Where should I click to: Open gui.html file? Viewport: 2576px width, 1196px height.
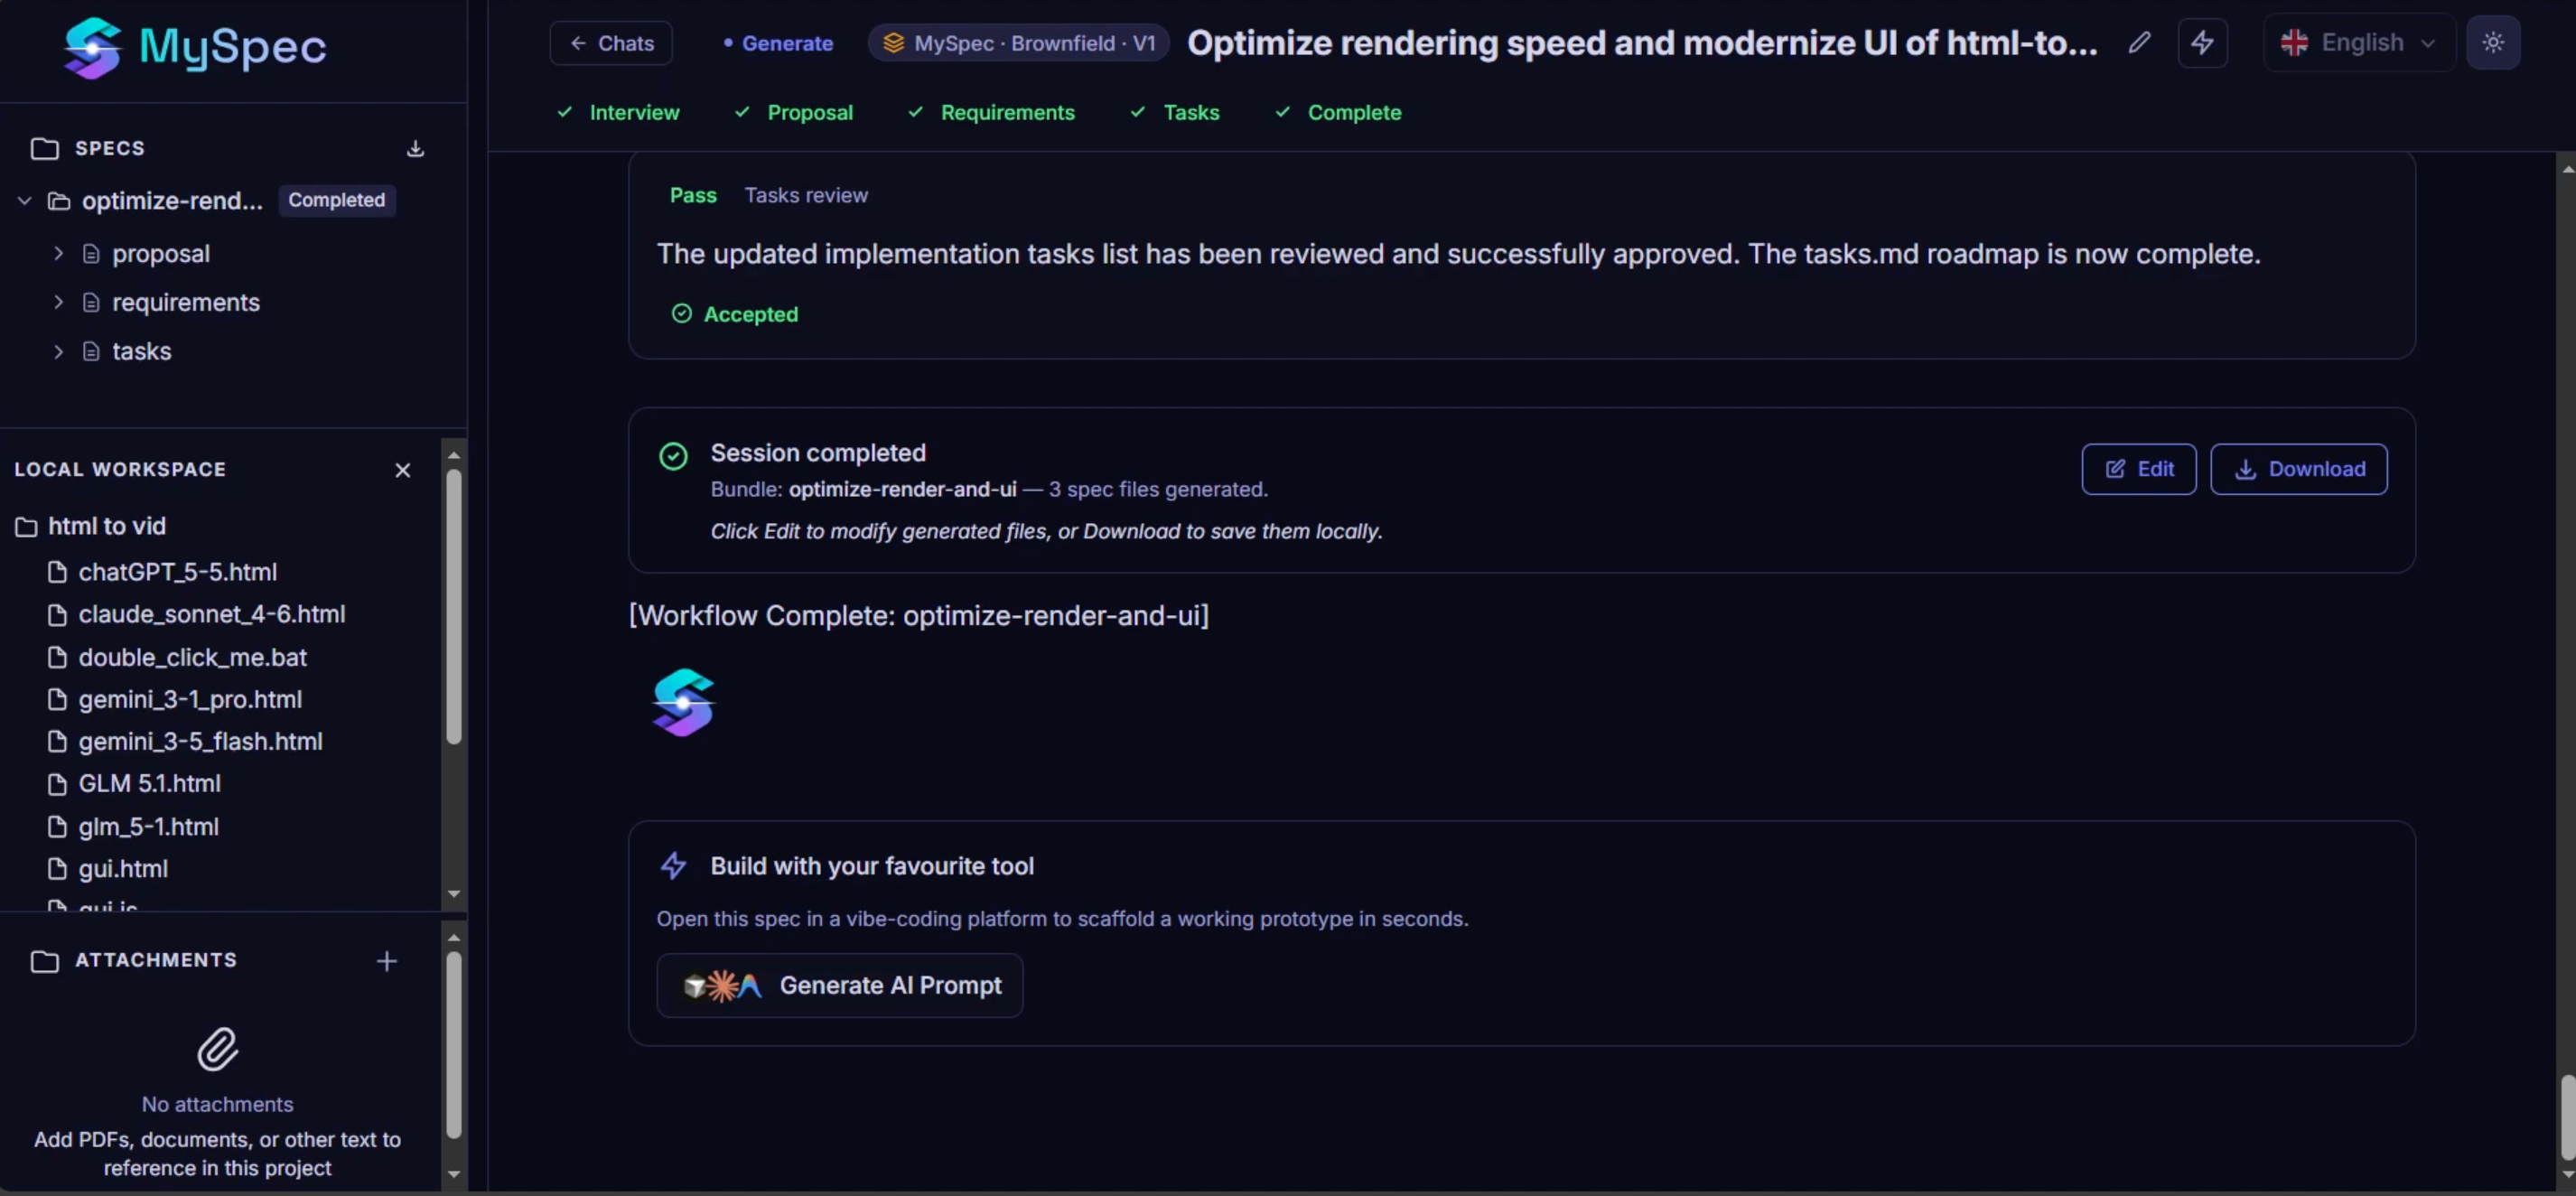coord(123,868)
